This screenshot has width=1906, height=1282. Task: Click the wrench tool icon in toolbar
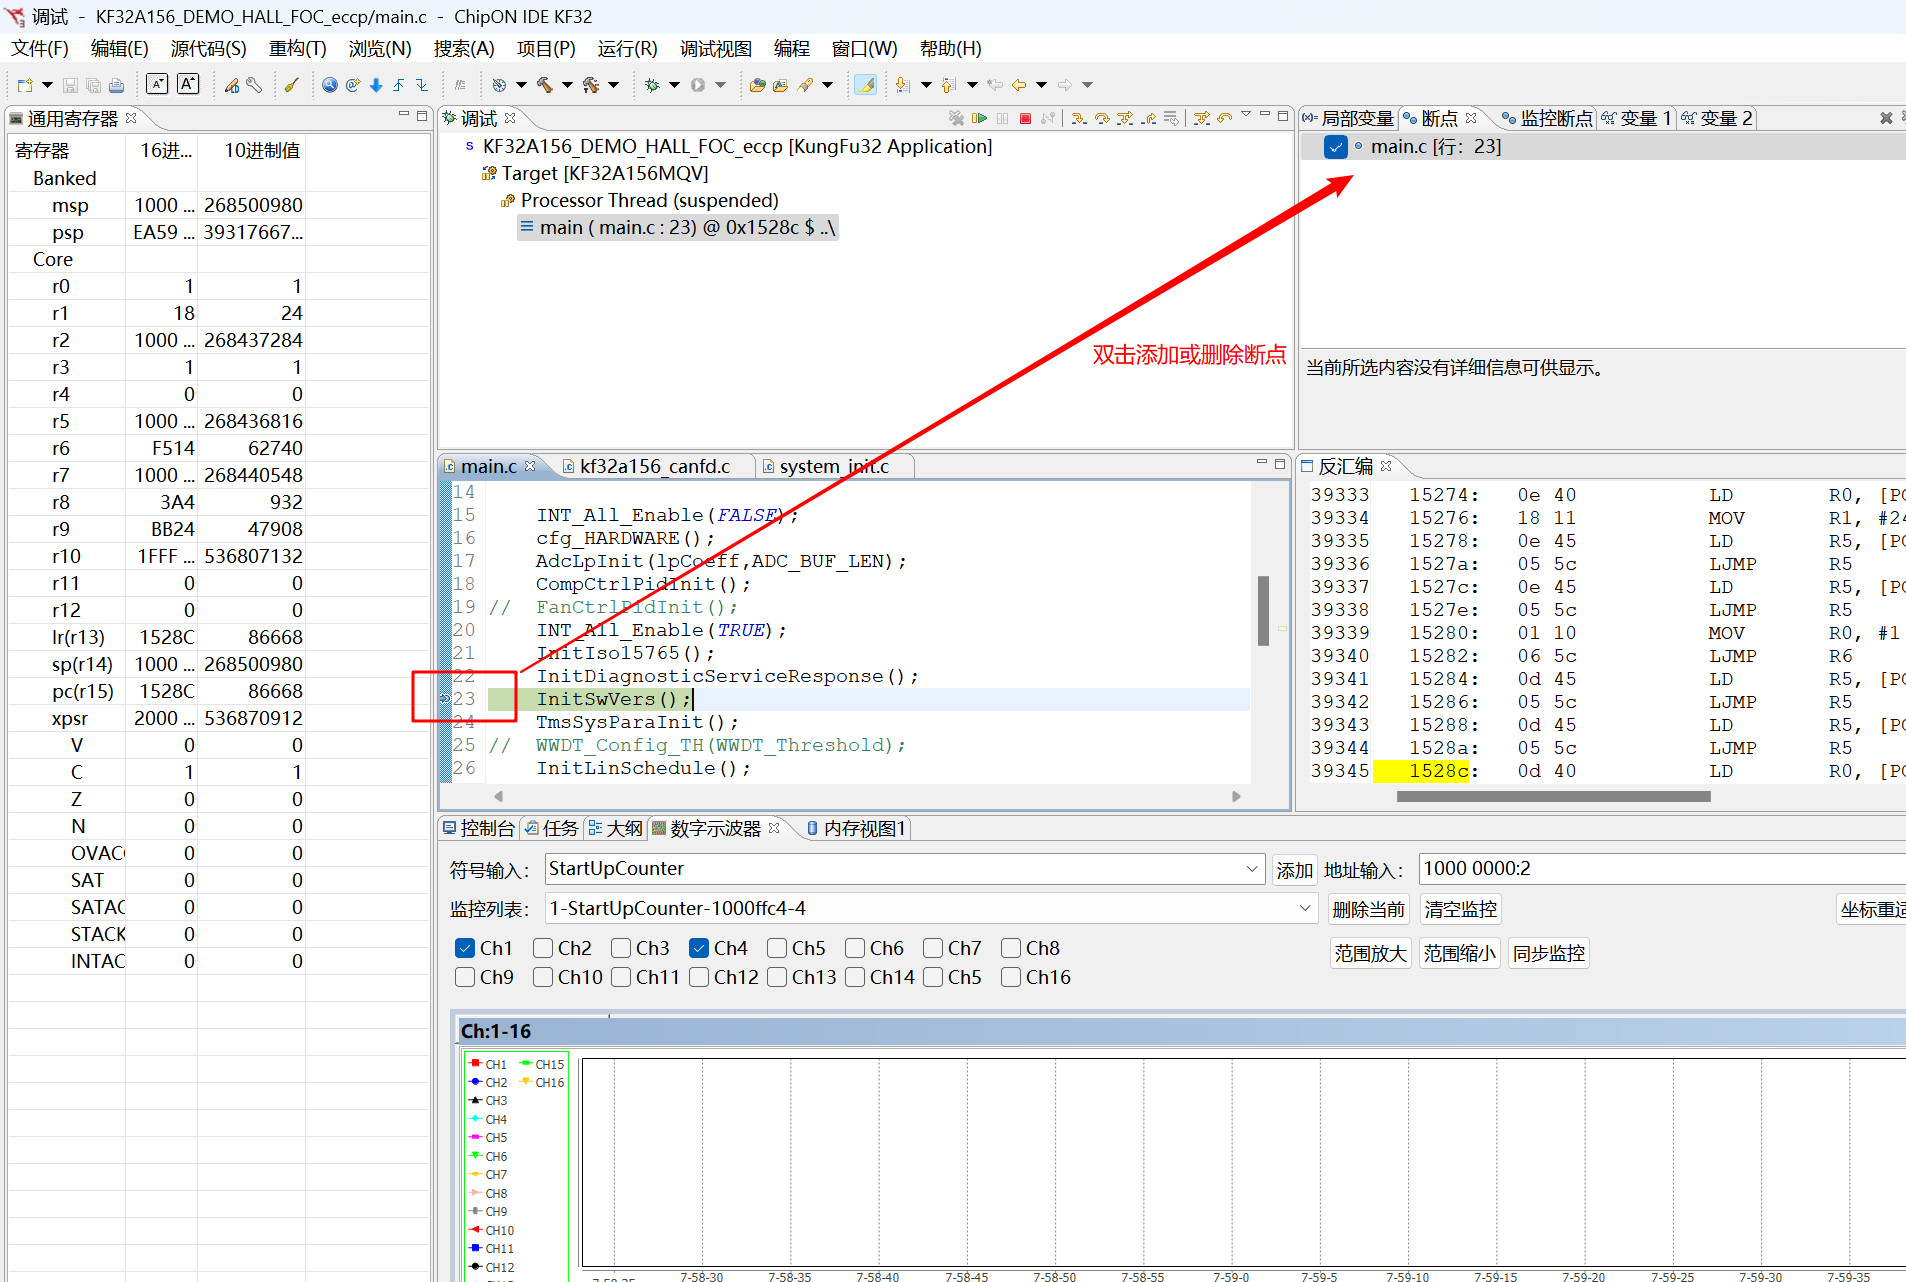pos(254,85)
